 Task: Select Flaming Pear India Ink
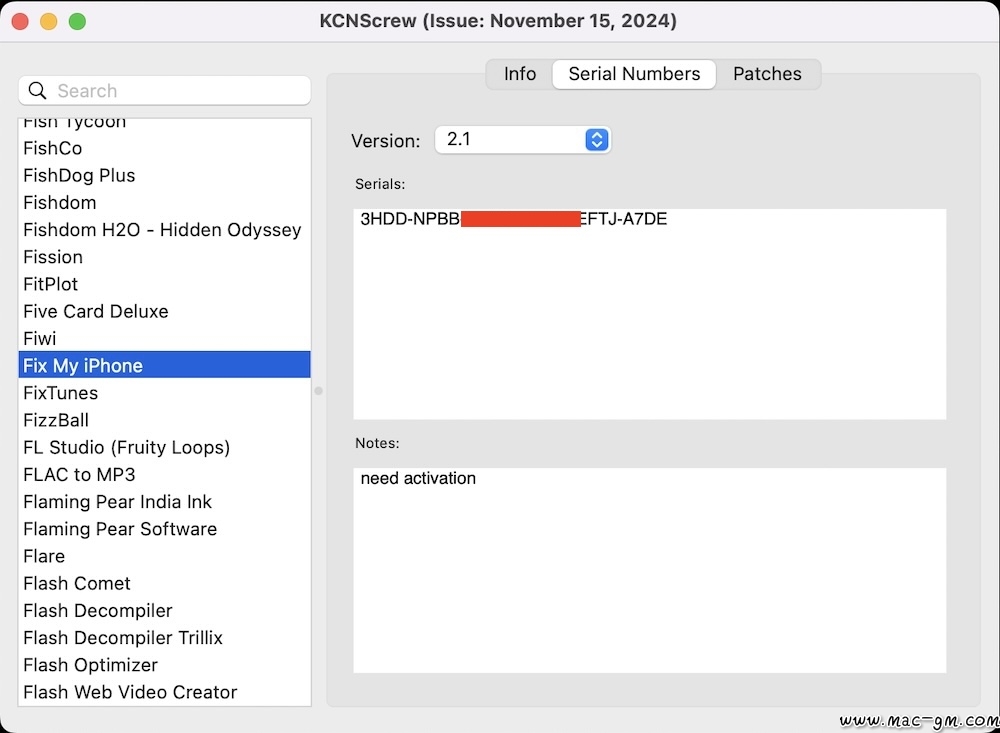(165, 501)
